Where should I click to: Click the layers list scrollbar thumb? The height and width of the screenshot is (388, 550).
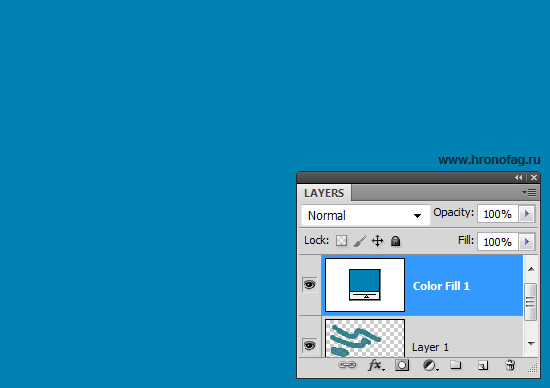click(530, 302)
